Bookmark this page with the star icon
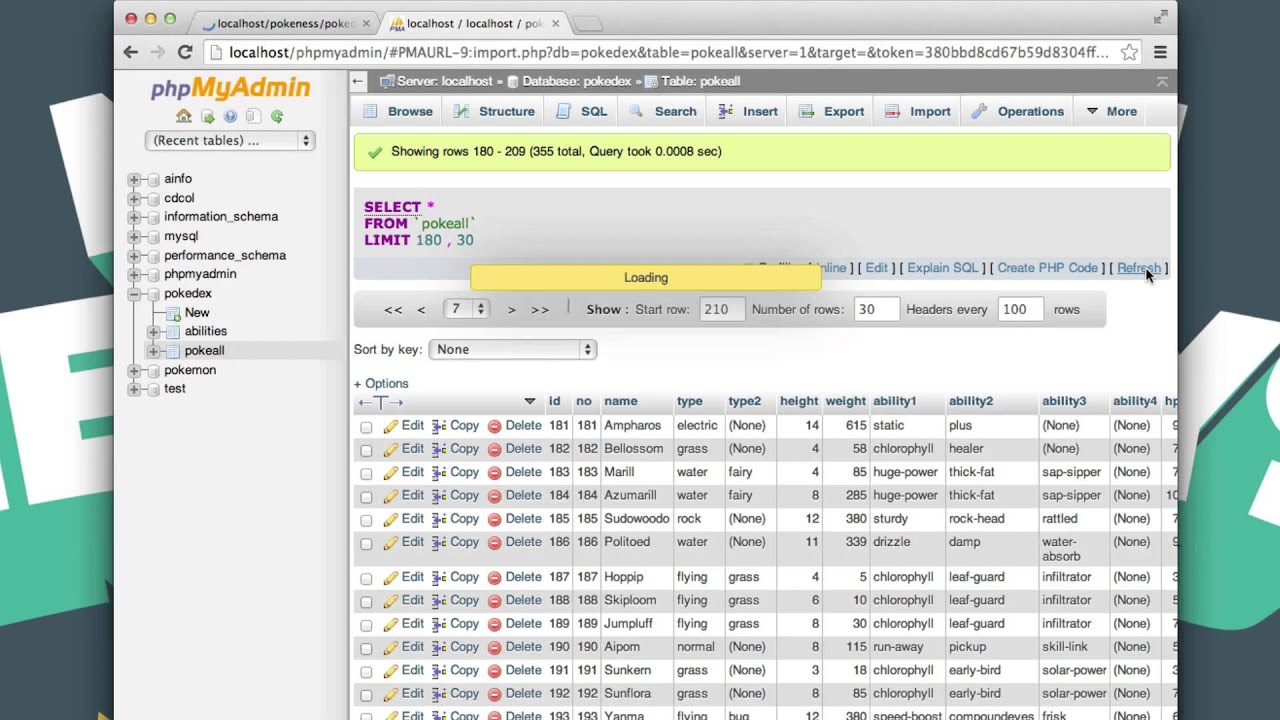1280x720 pixels. (x=1129, y=52)
